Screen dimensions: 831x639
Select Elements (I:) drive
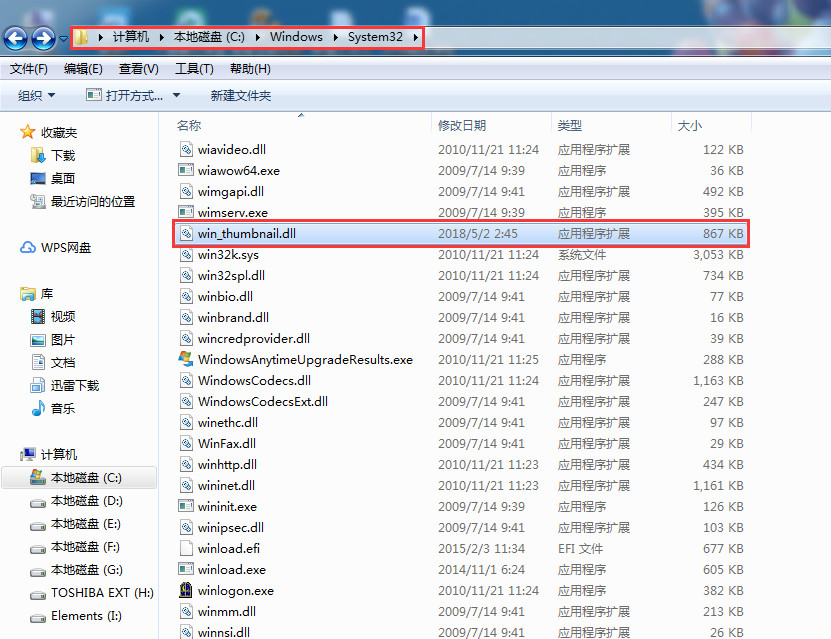tap(76, 616)
